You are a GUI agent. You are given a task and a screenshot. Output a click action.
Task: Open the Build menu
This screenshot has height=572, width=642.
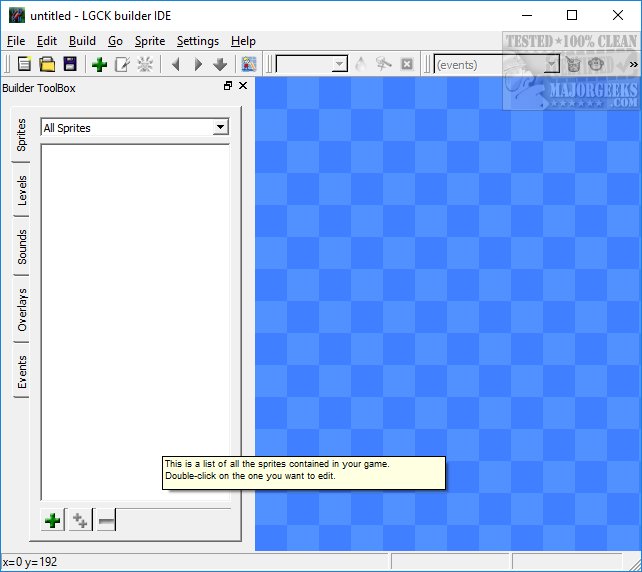tap(82, 41)
